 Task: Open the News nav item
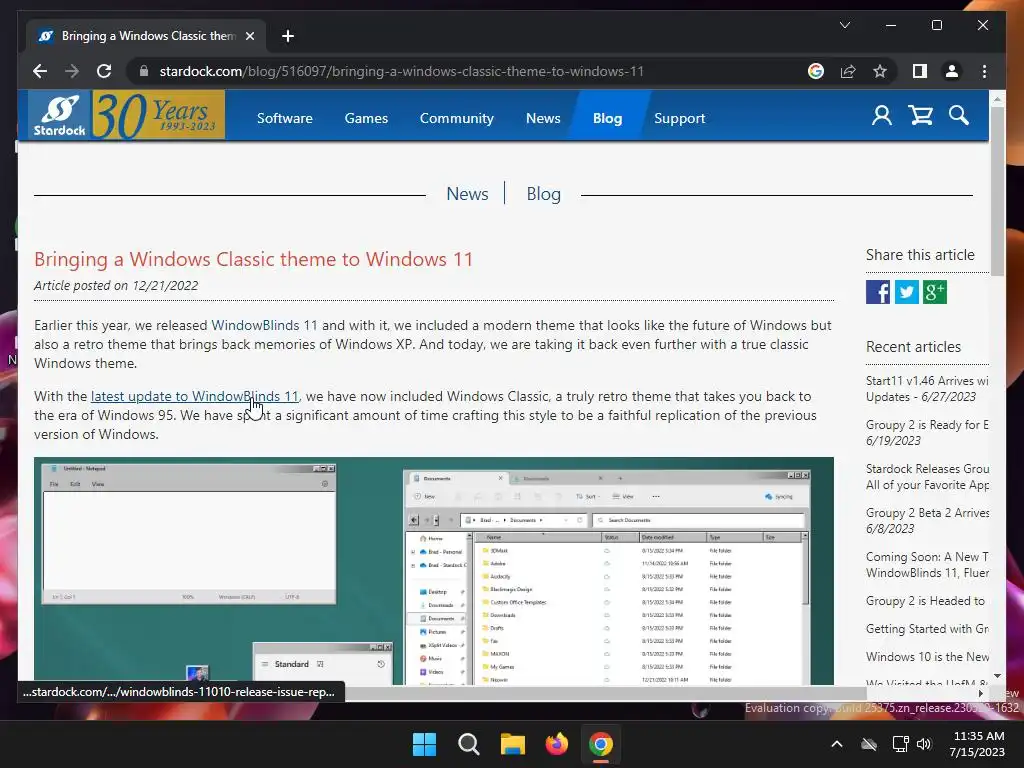pyautogui.click(x=543, y=118)
